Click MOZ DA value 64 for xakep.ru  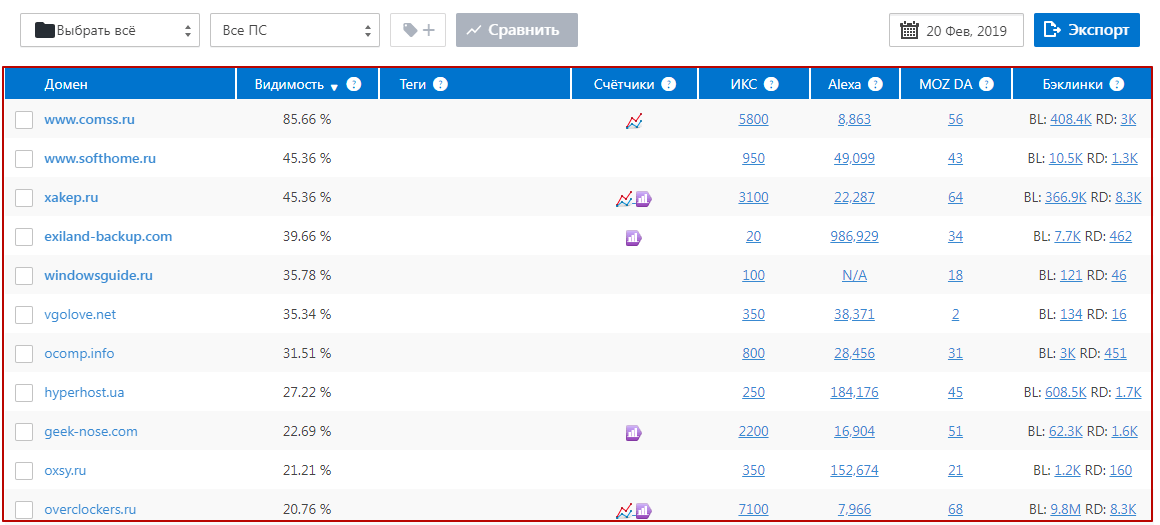[955, 197]
